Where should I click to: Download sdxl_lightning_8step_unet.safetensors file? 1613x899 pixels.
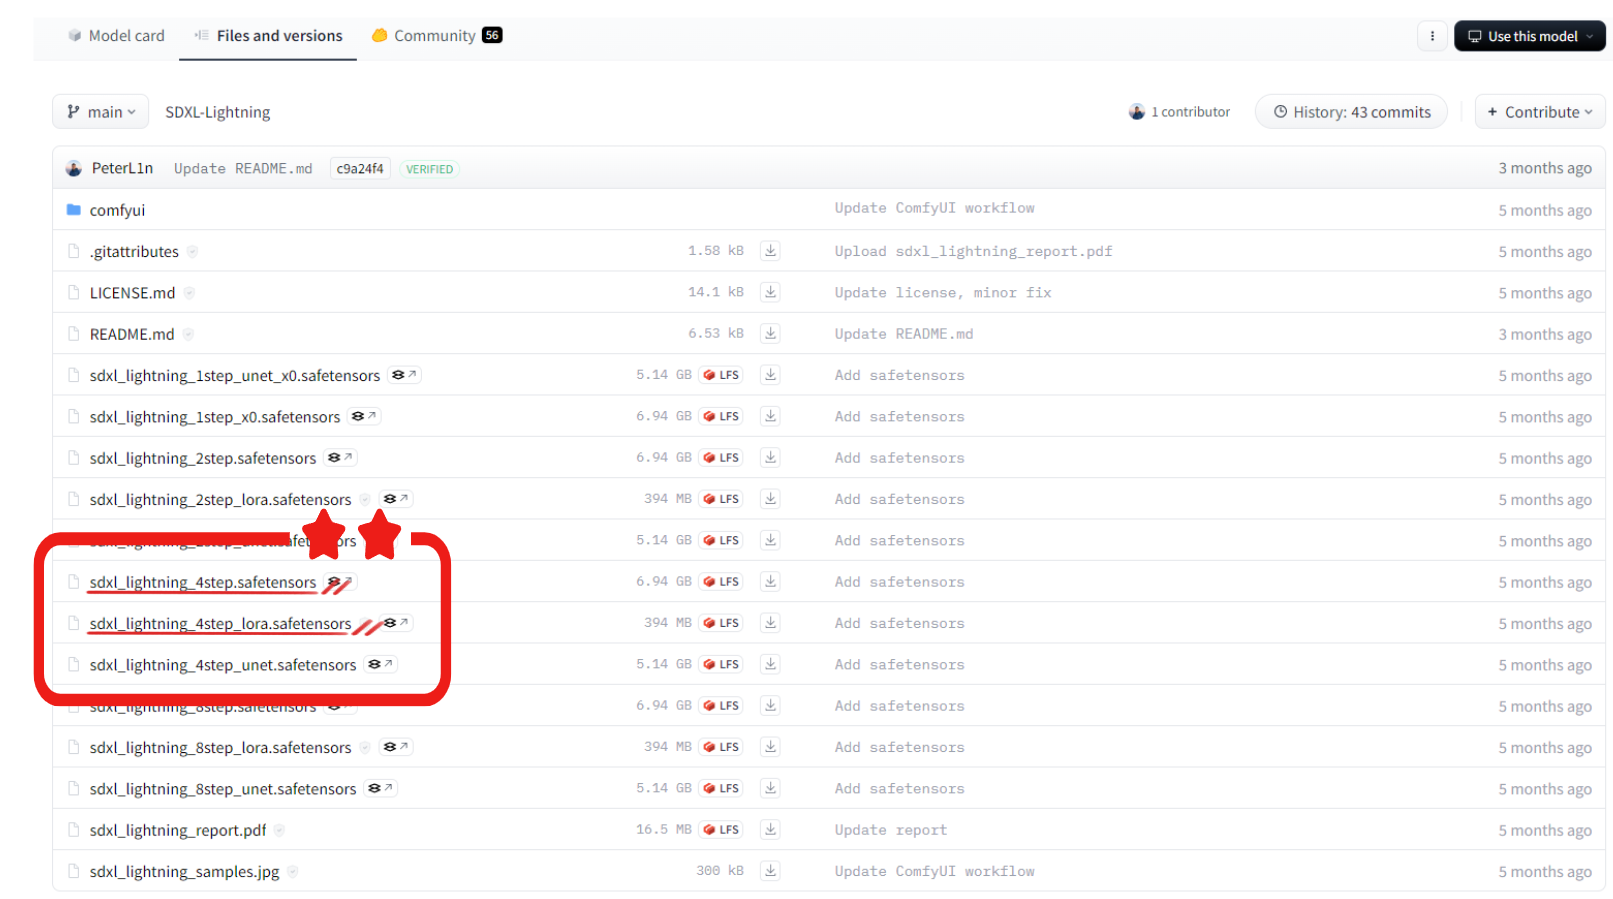click(770, 788)
